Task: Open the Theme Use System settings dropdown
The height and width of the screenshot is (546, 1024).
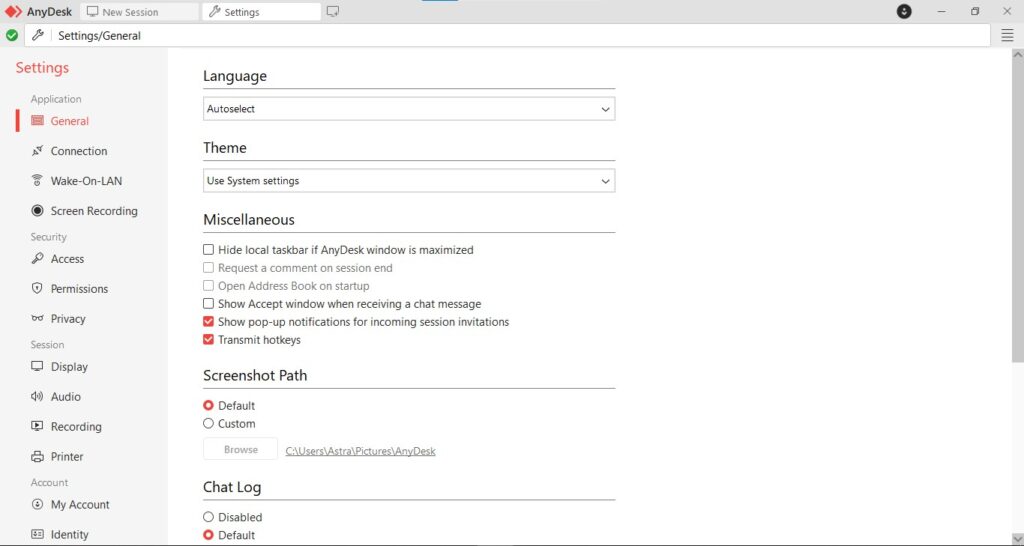Action: pyautogui.click(x=409, y=181)
